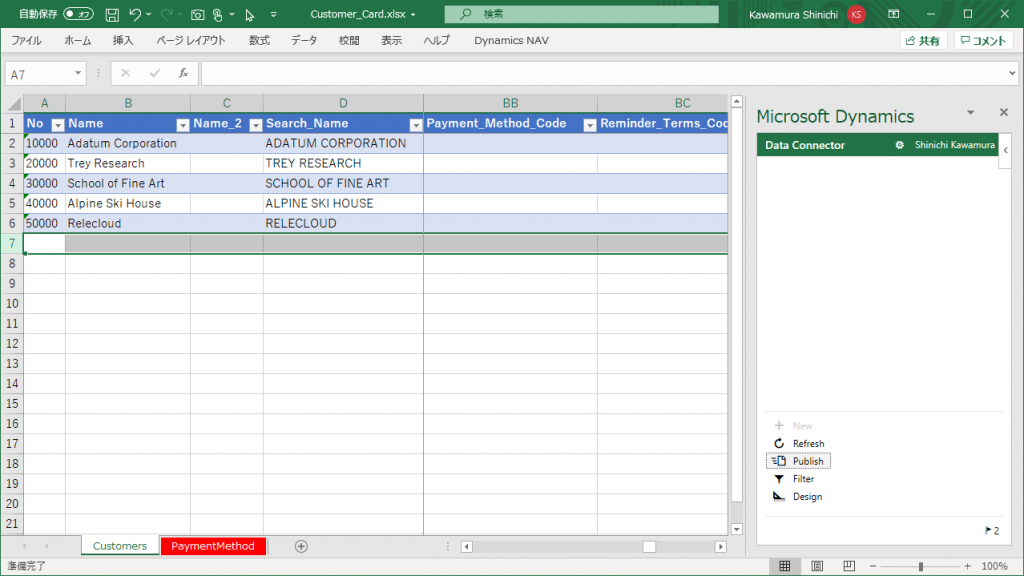1024x576 pixels.
Task: Switch to Page Layout view icon
Action: click(817, 566)
